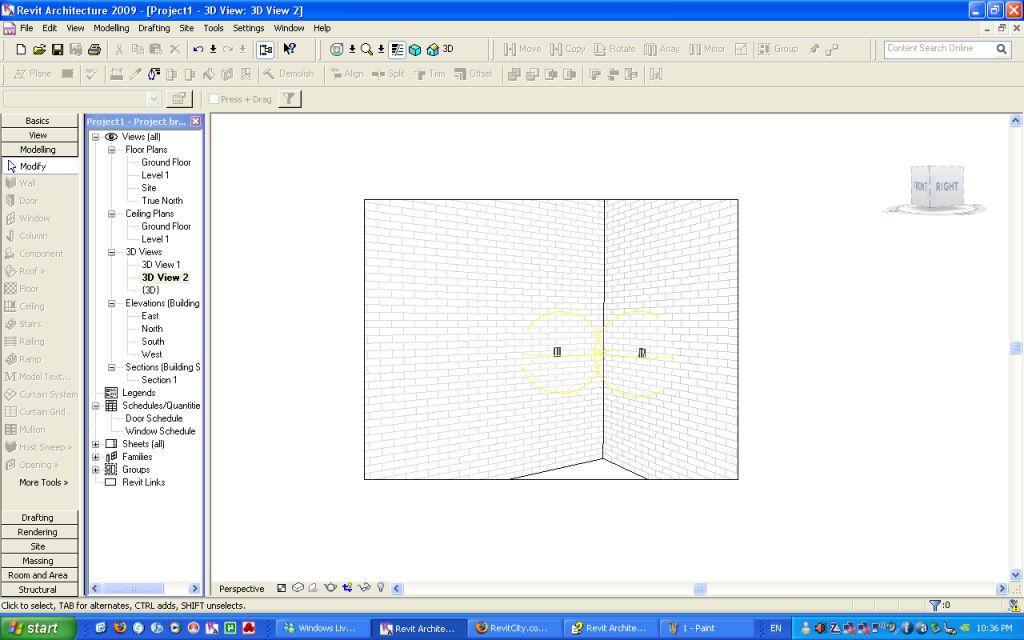Open the Modelling menu
Image resolution: width=1024 pixels, height=640 pixels.
tap(111, 28)
